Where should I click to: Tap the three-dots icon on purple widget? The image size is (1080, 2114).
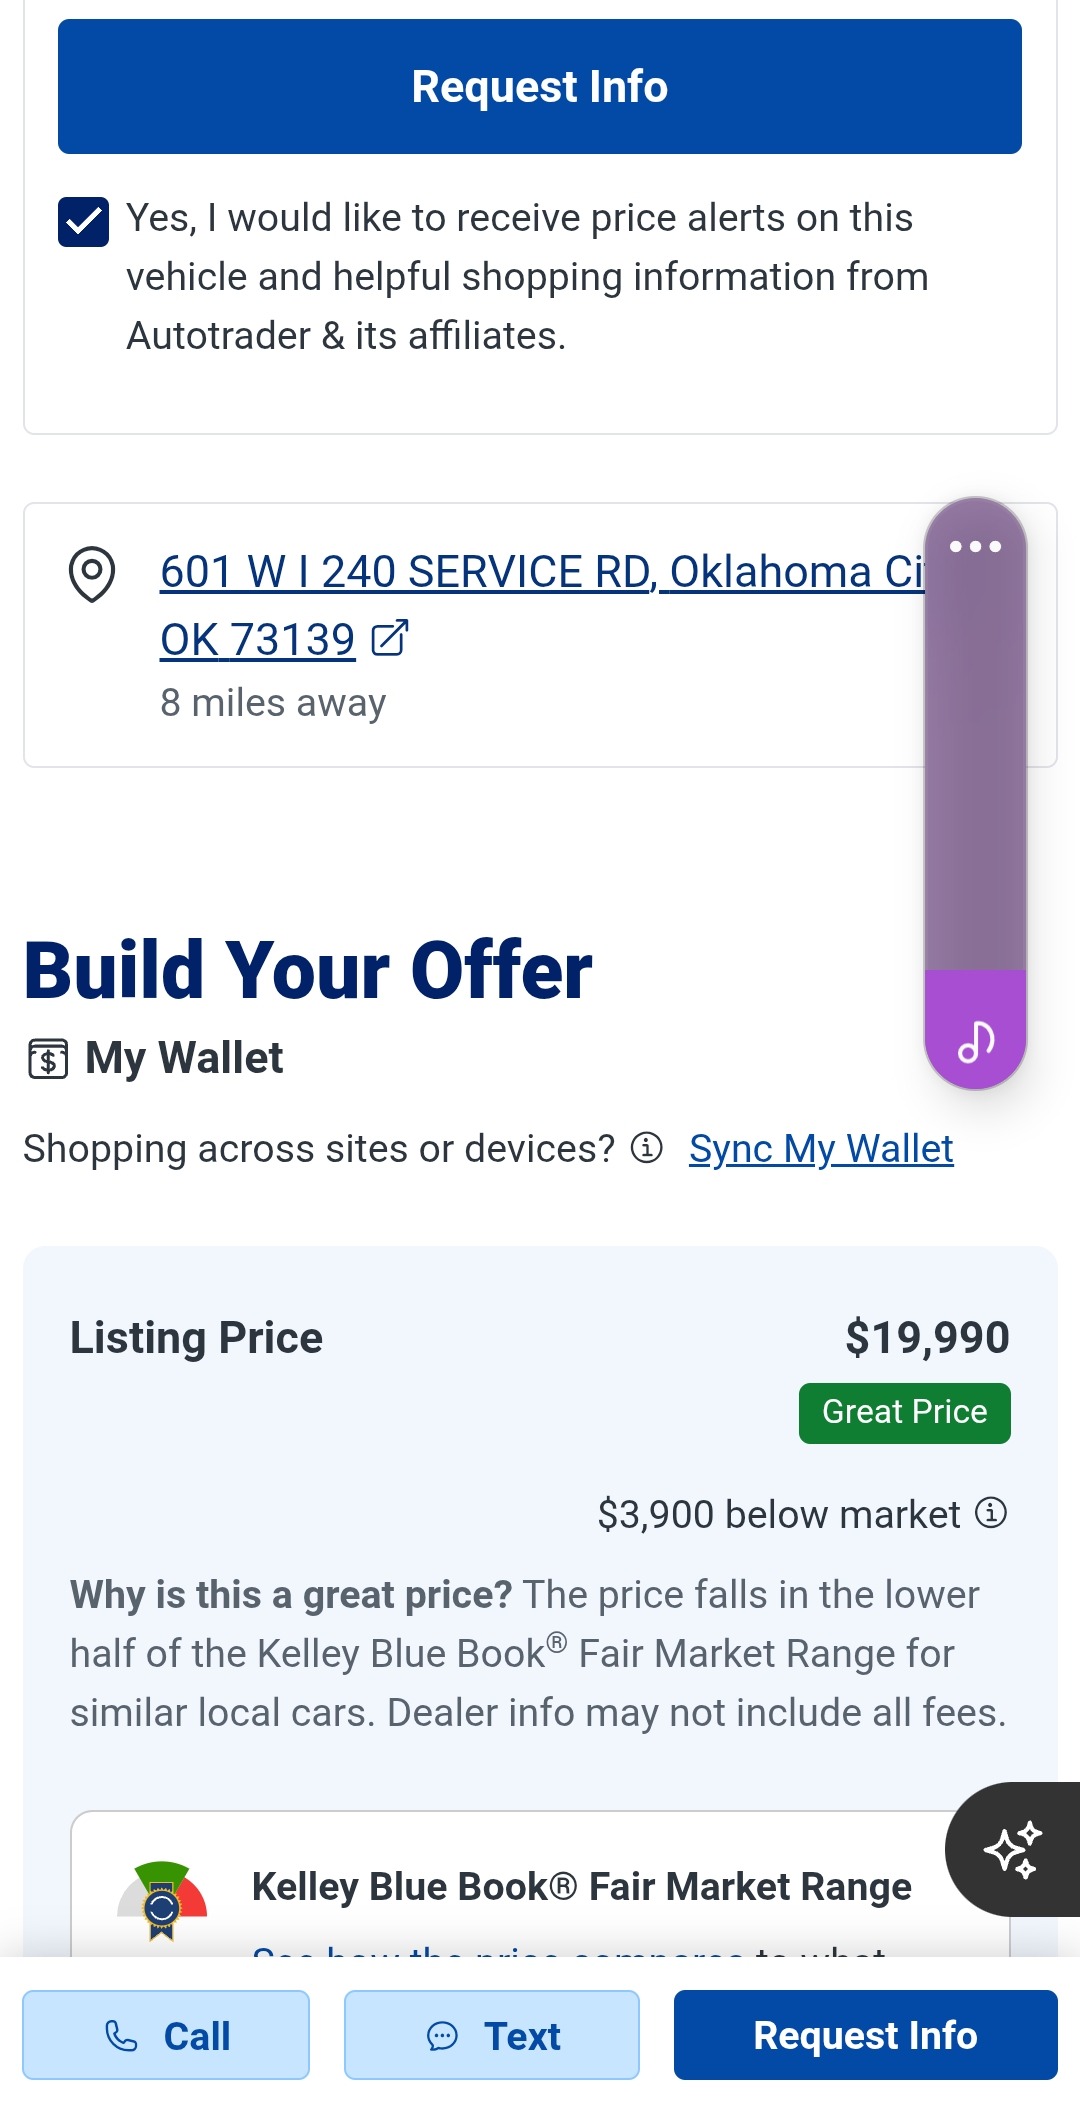coord(975,546)
